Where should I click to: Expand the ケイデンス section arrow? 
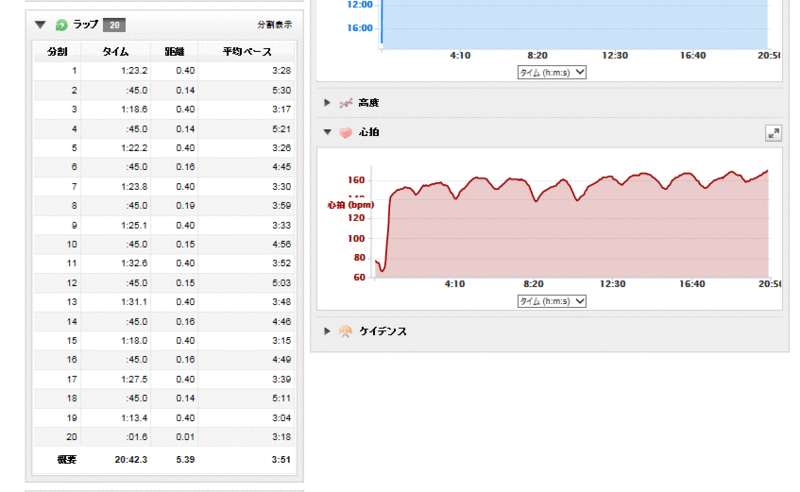pos(327,331)
